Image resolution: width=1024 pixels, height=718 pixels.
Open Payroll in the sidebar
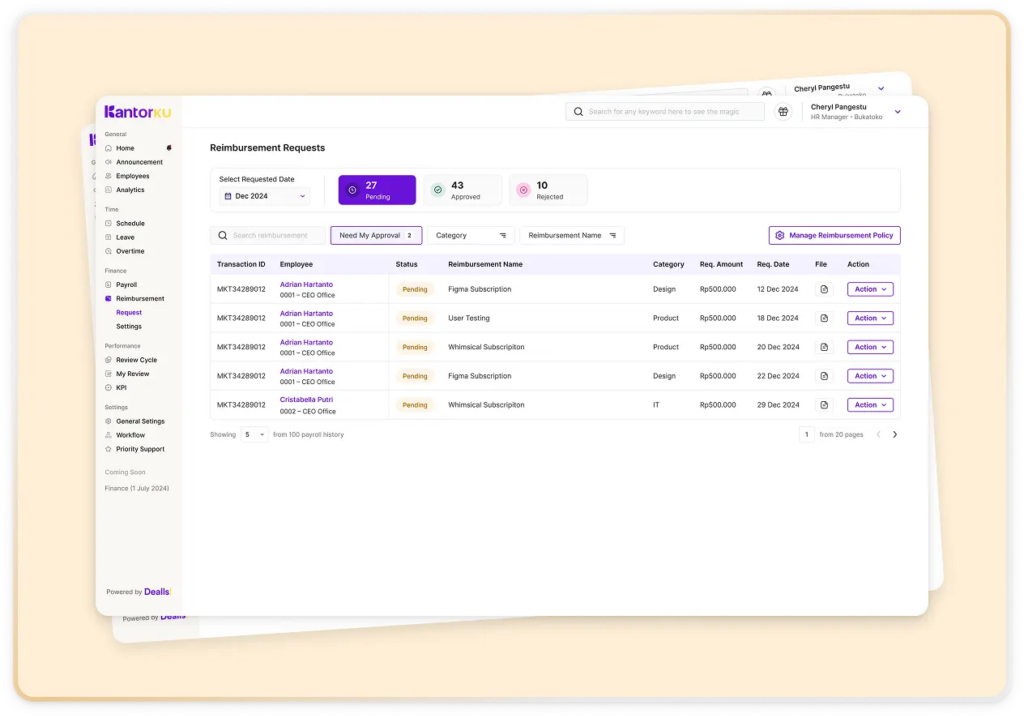pos(126,285)
